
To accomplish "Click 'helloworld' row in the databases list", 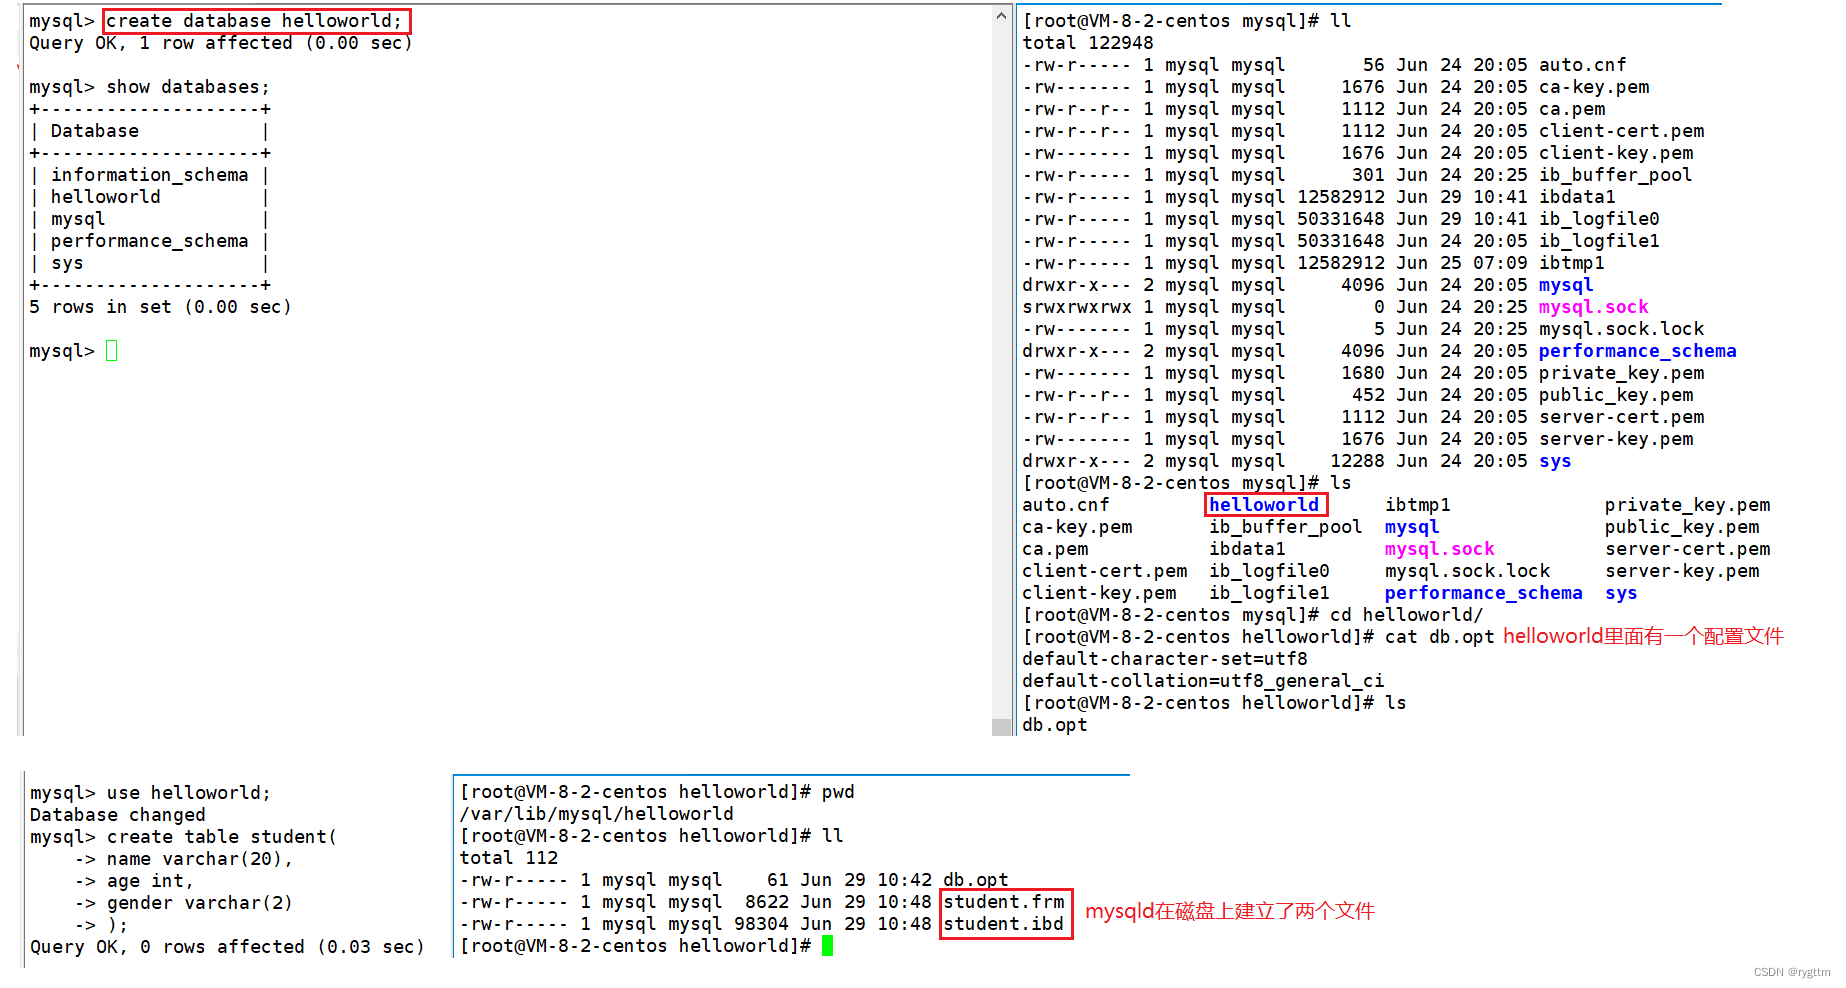I will [x=106, y=197].
